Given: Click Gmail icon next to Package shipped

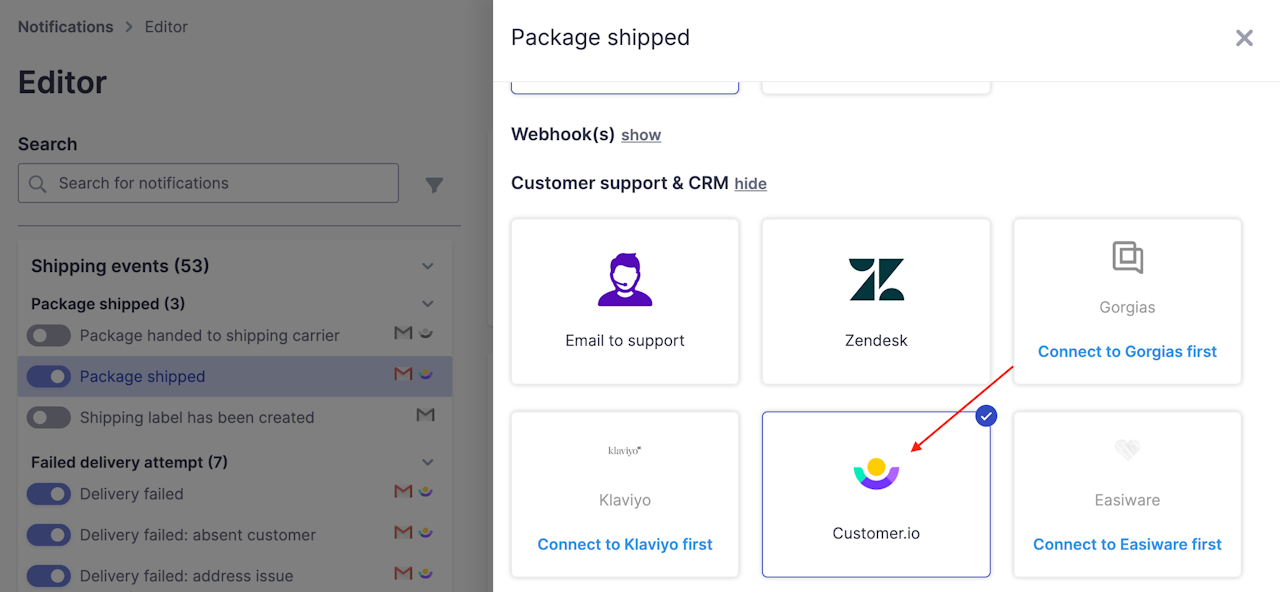Looking at the screenshot, I should [403, 375].
